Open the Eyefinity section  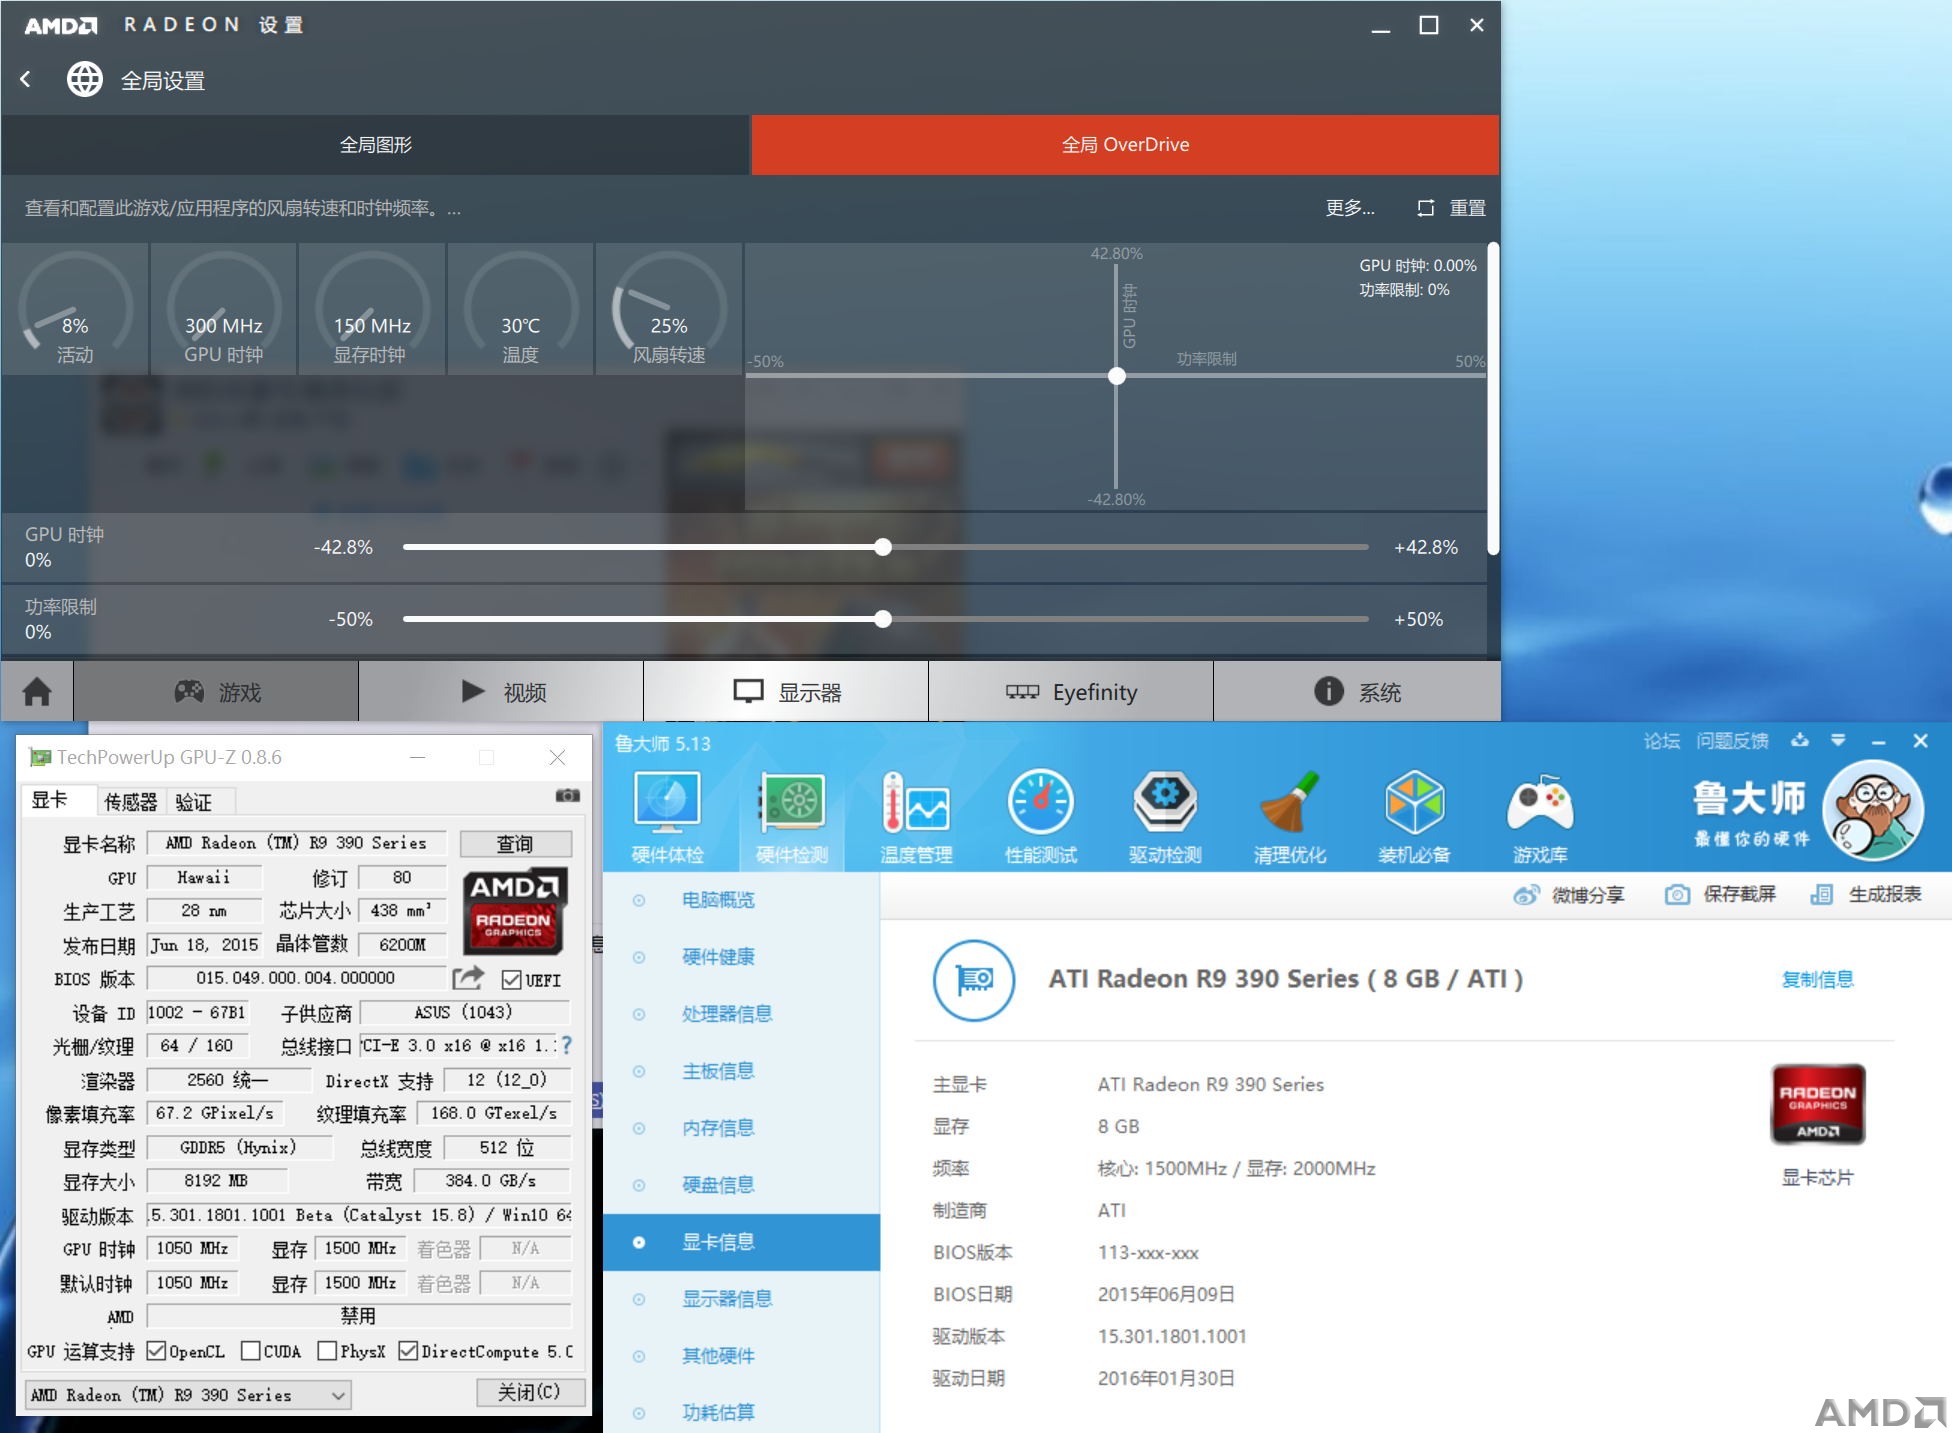(1071, 691)
